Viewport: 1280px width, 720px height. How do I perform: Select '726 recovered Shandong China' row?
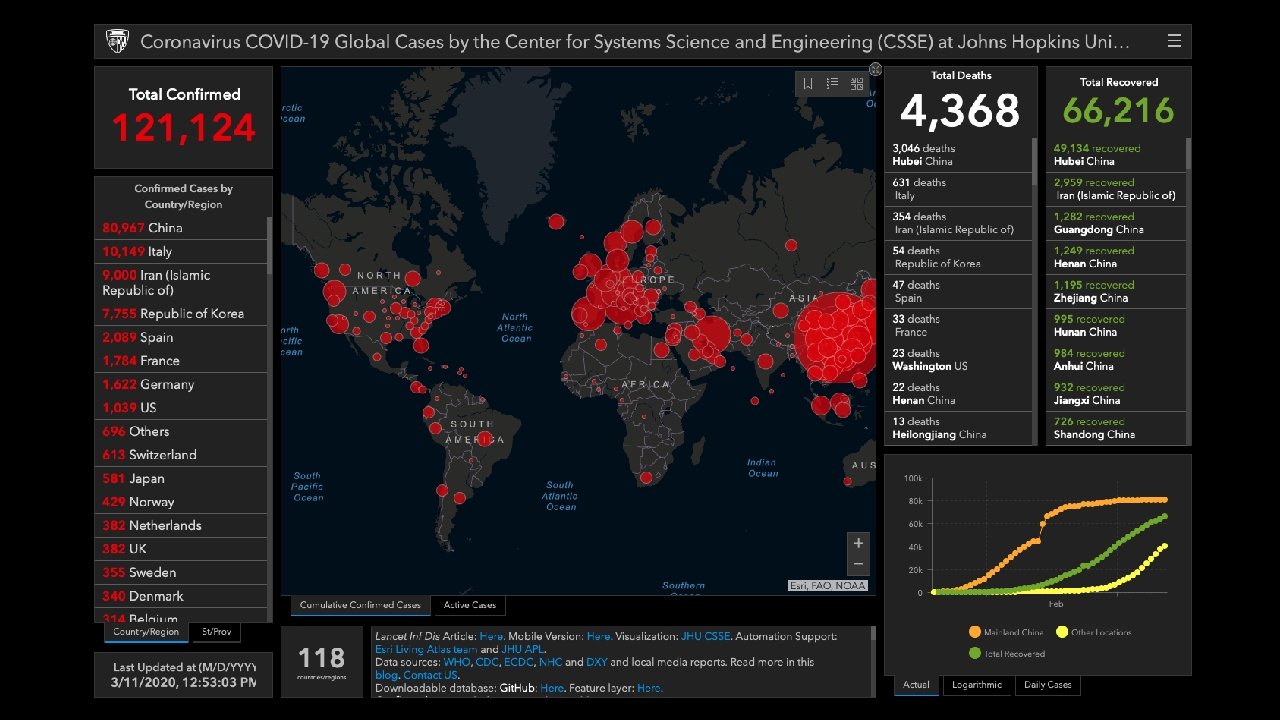[x=1116, y=428]
